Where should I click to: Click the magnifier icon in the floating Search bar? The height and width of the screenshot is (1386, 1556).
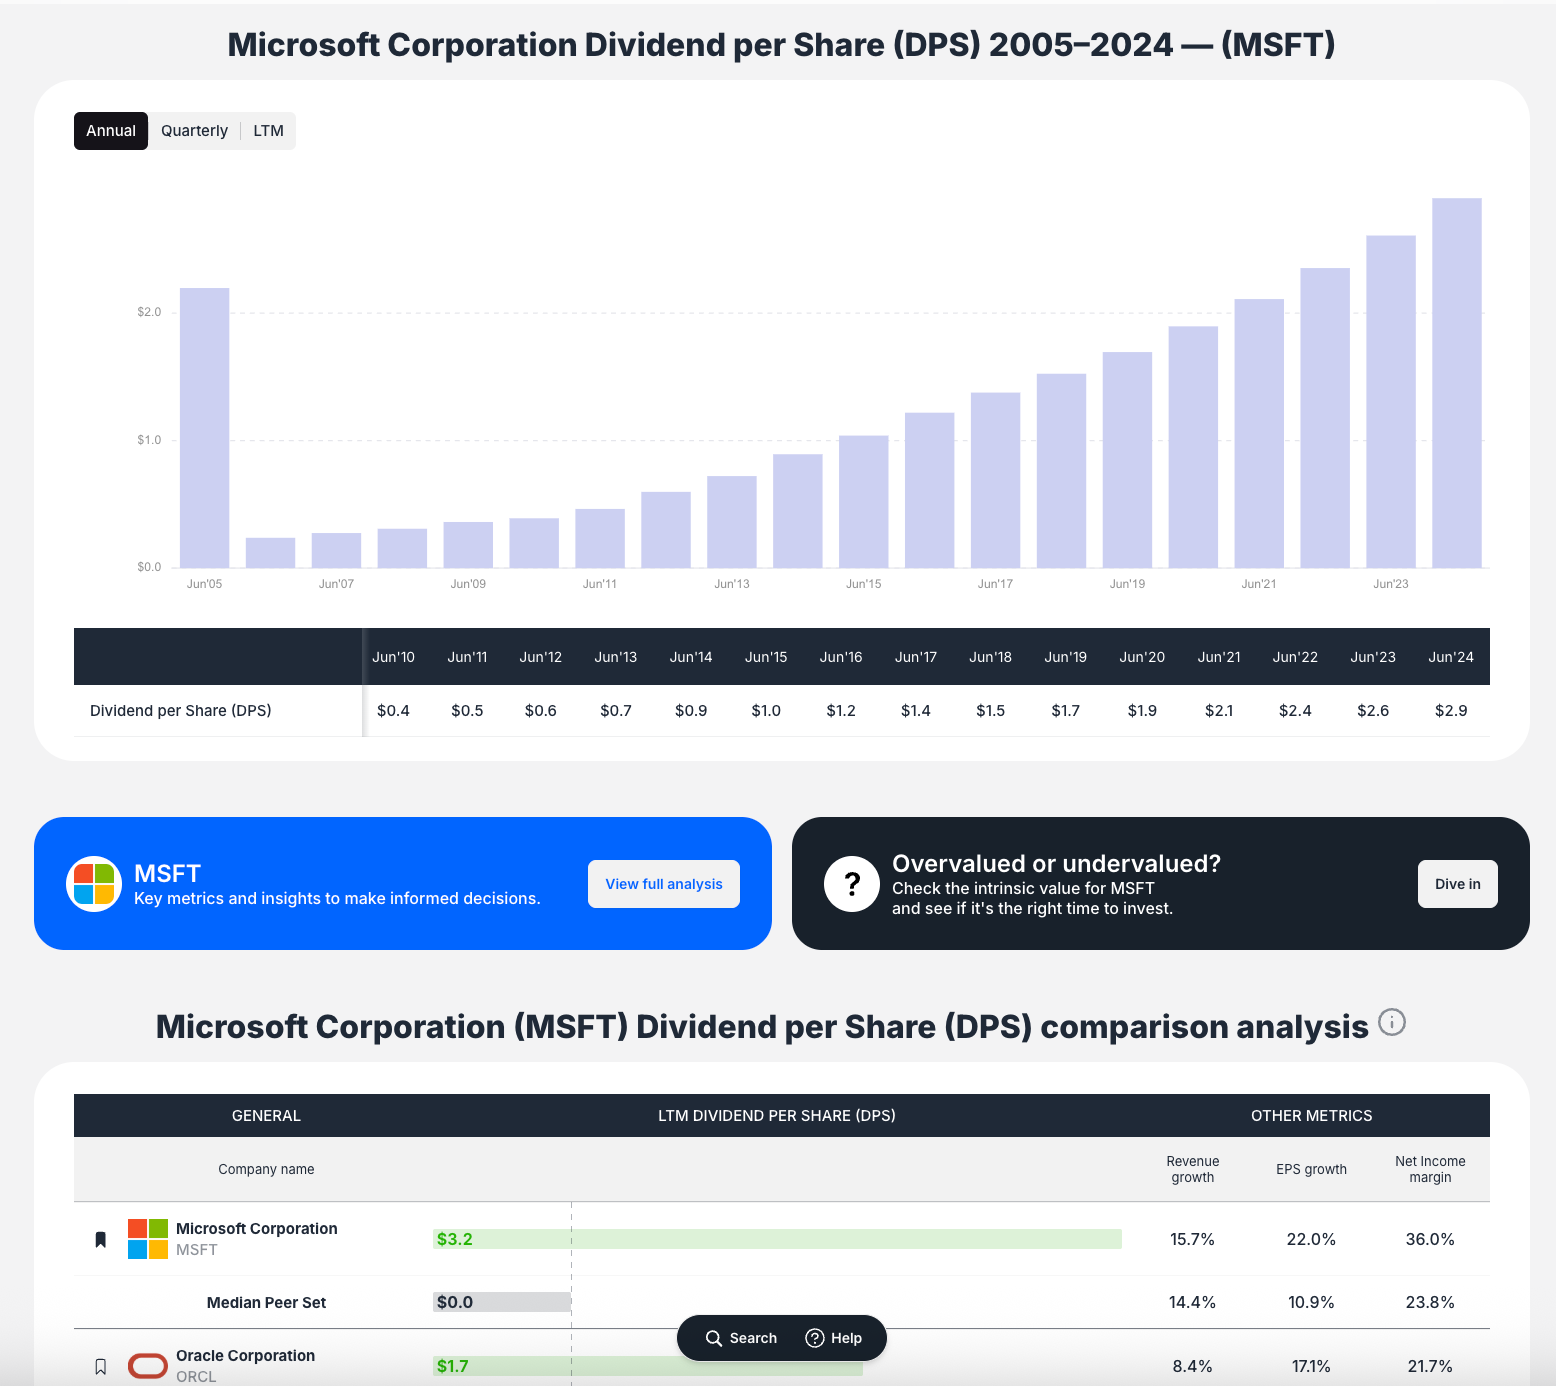click(714, 1338)
